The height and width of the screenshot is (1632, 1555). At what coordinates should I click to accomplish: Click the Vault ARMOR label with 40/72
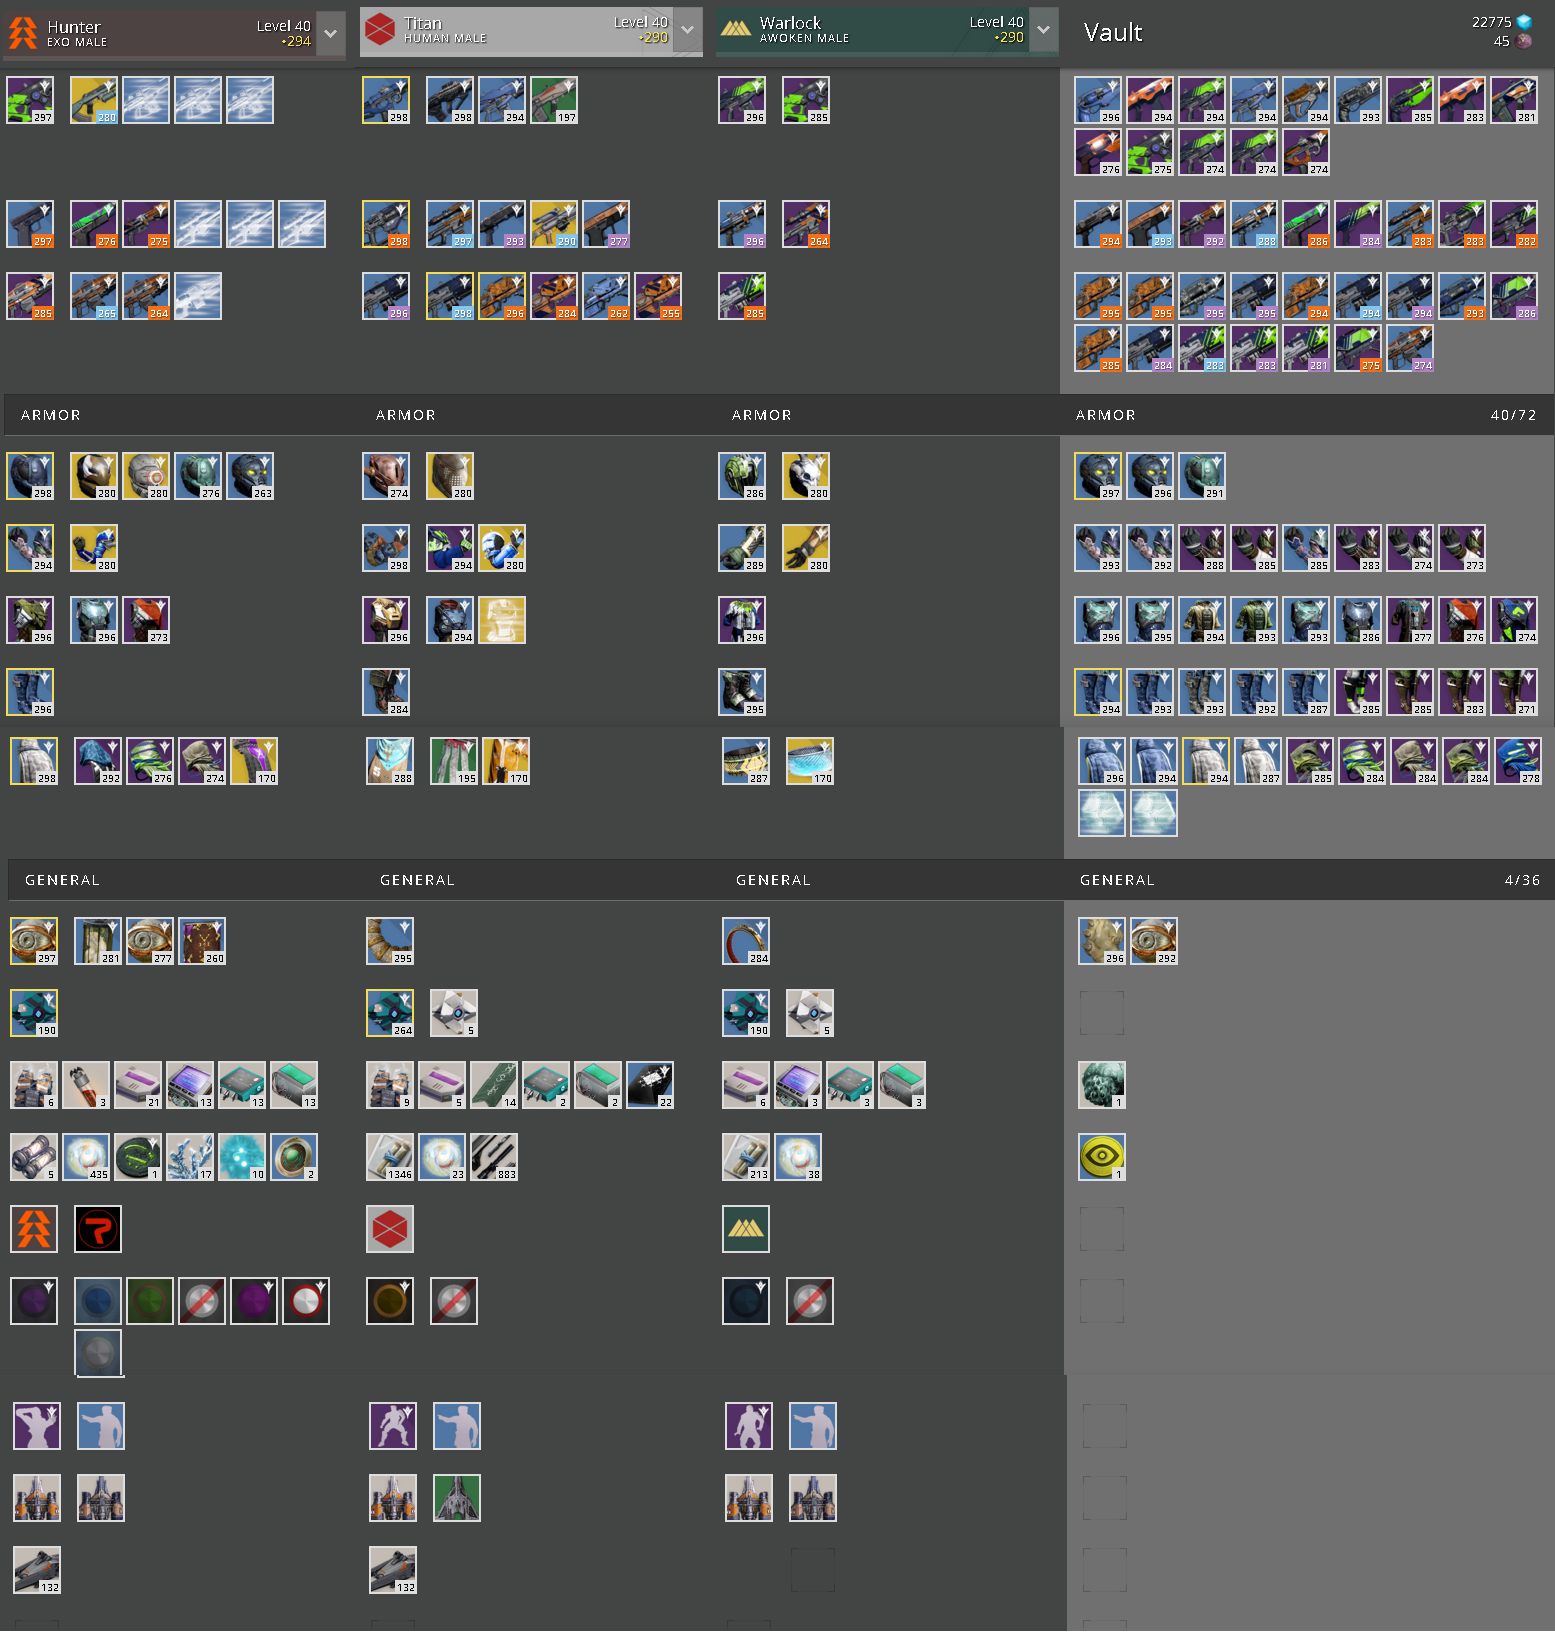(1105, 415)
